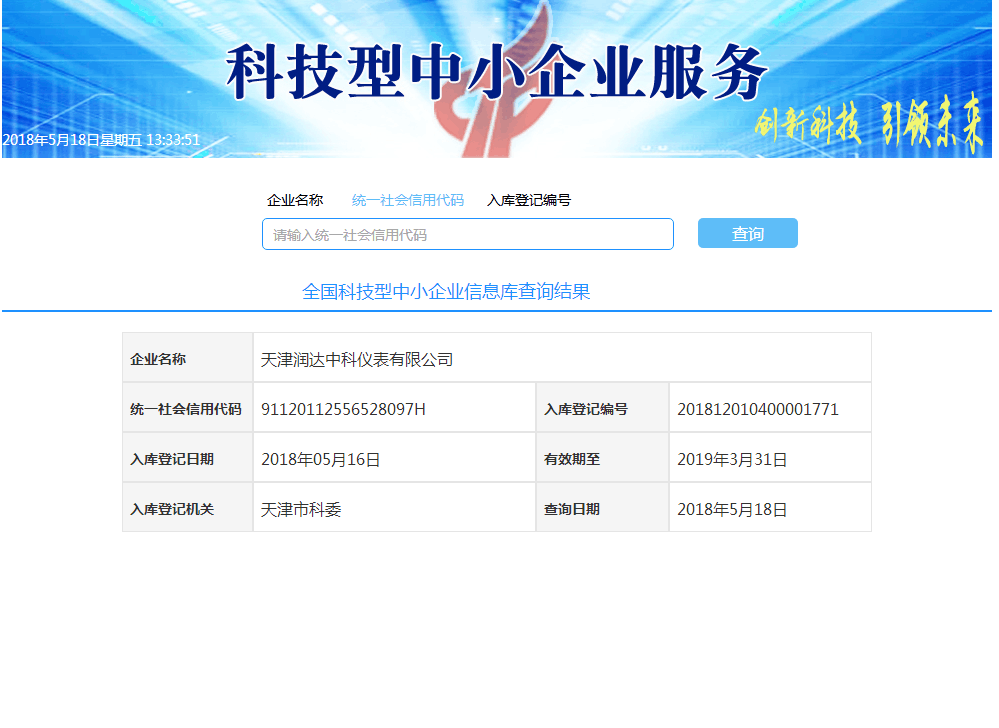This screenshot has width=999, height=728.
Task: Click the 企业名称 table label cell
Action: click(187, 357)
